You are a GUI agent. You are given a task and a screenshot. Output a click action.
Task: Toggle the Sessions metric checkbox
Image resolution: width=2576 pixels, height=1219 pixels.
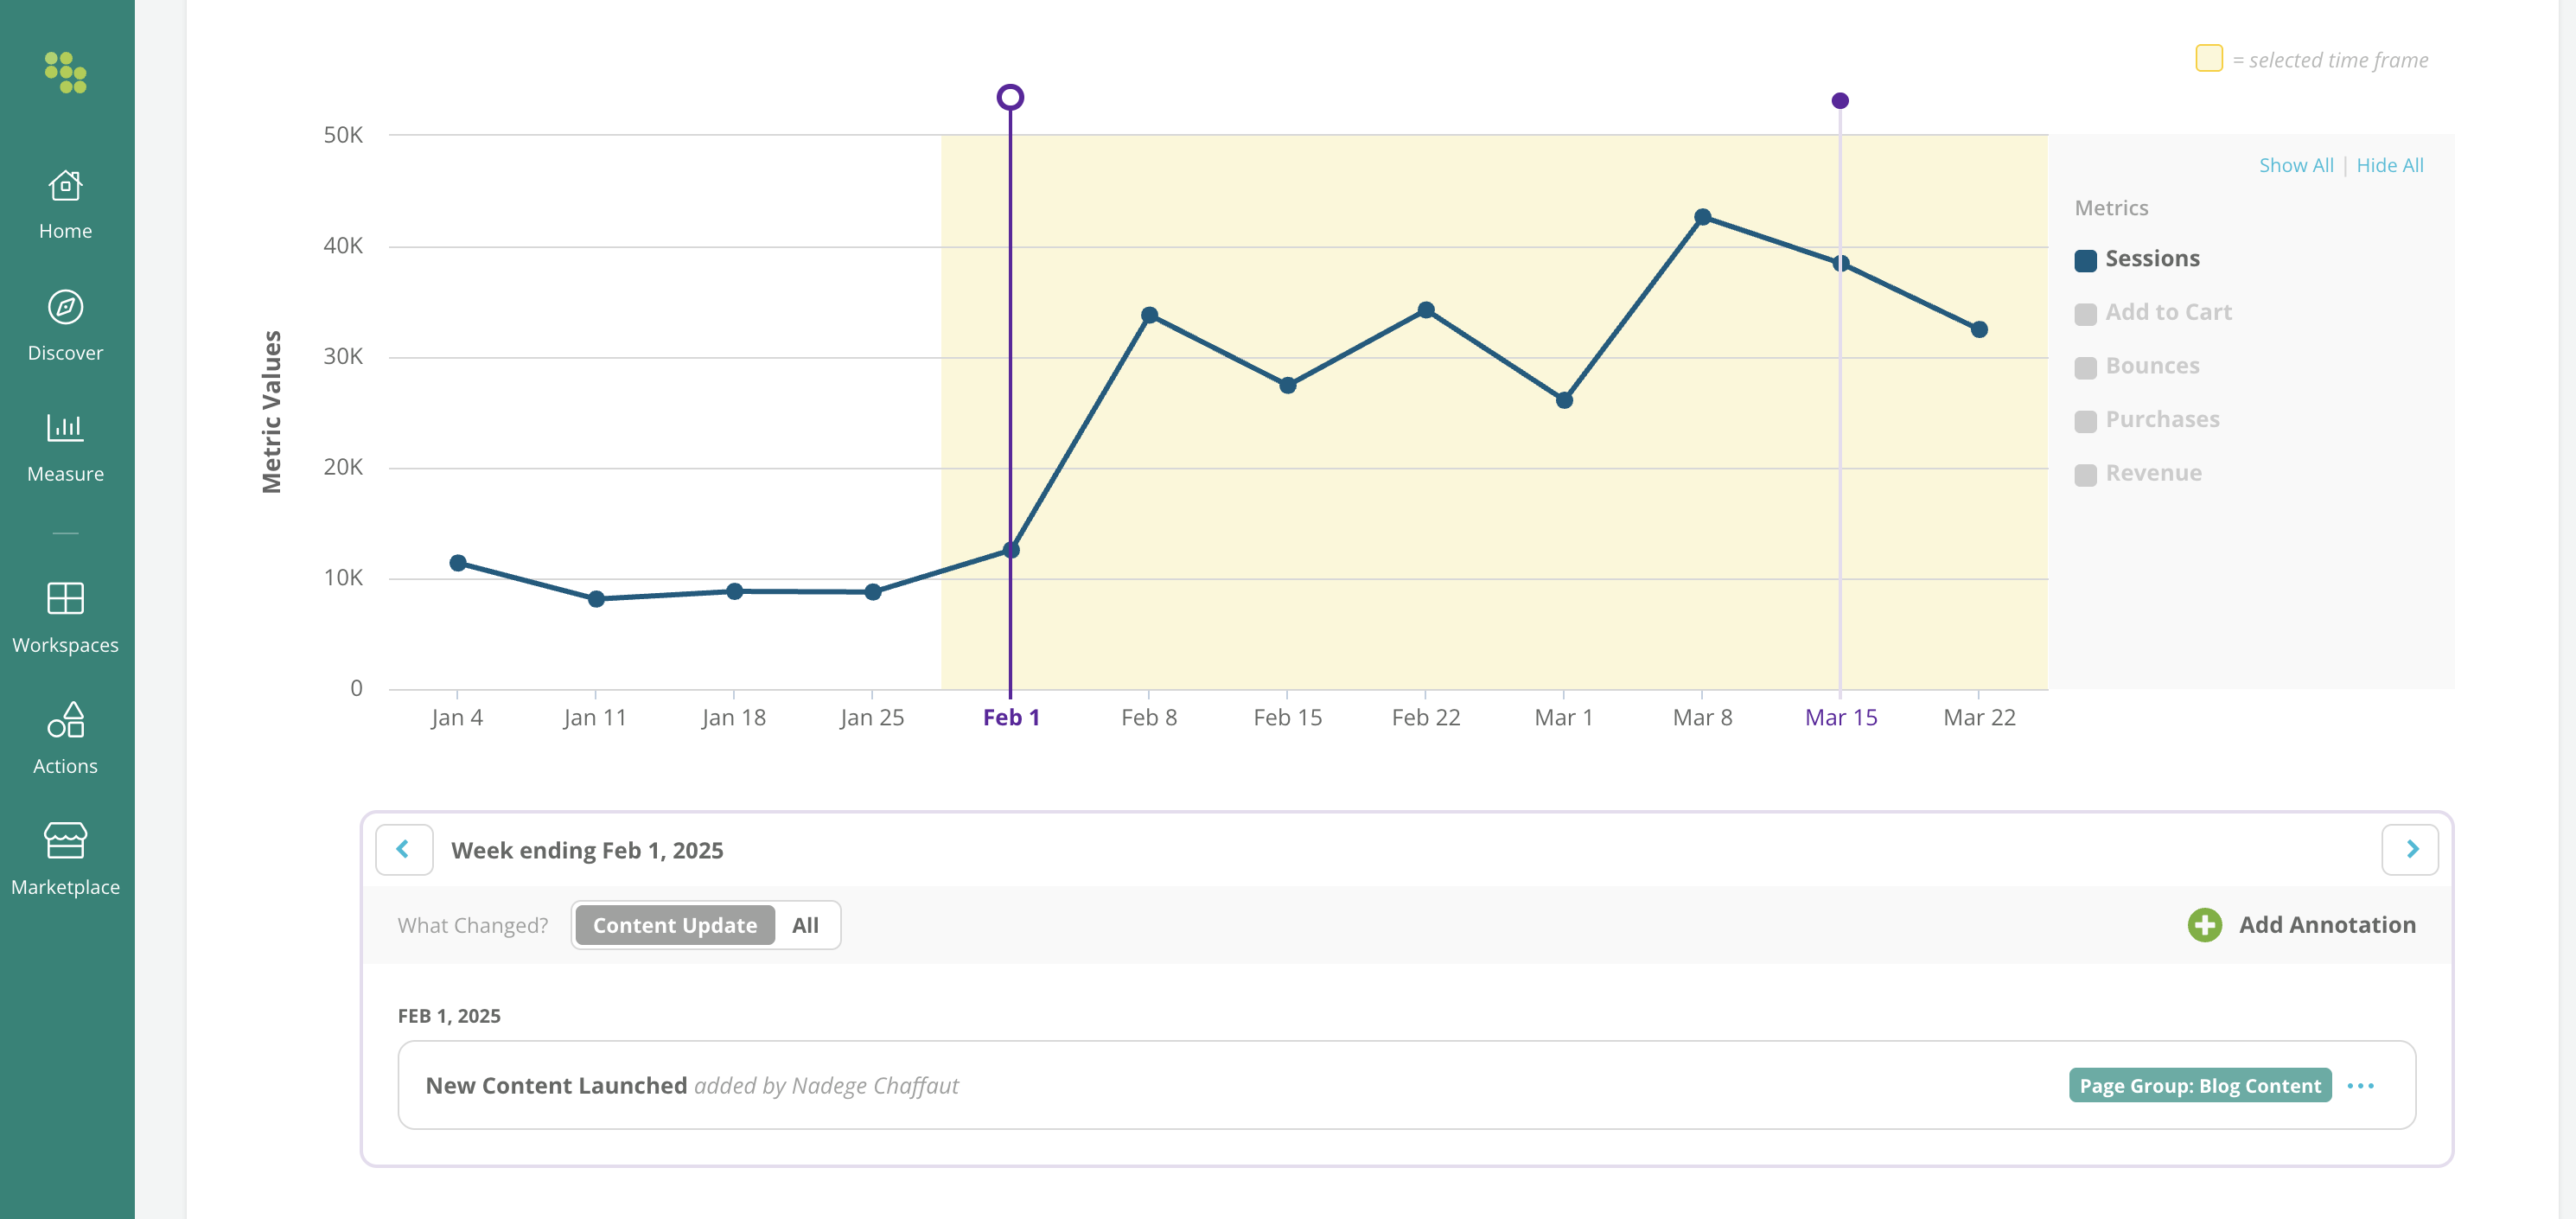(x=2085, y=261)
